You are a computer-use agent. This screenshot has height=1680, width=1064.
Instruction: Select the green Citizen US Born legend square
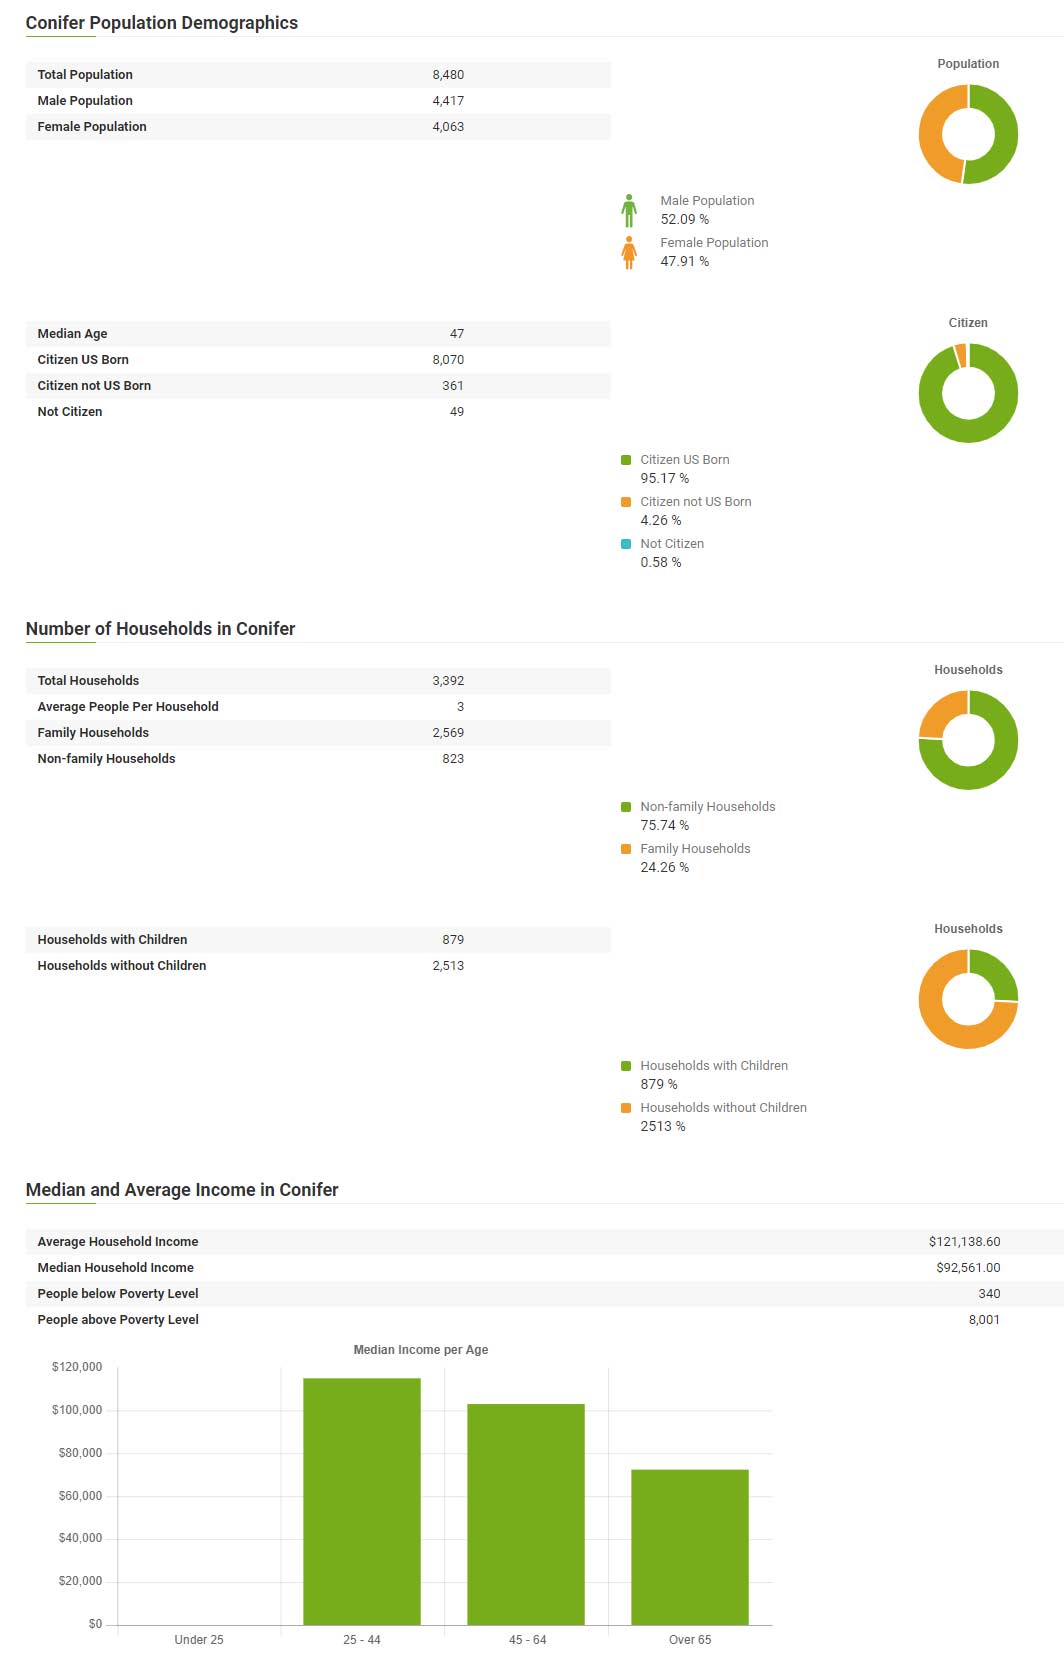pos(626,460)
